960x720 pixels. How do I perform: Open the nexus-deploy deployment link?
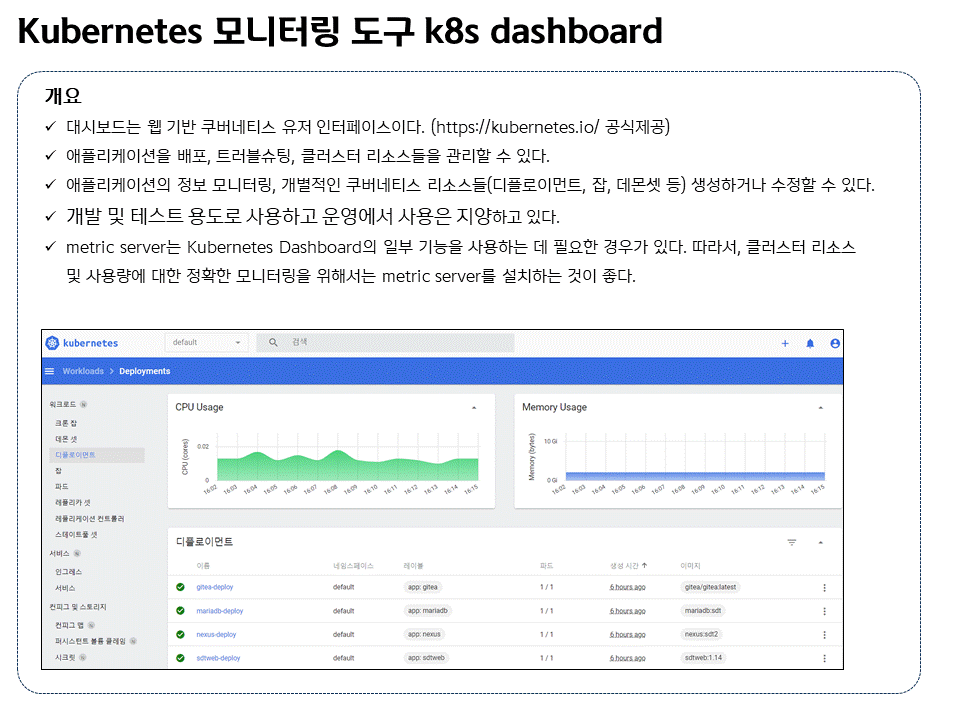click(x=216, y=634)
